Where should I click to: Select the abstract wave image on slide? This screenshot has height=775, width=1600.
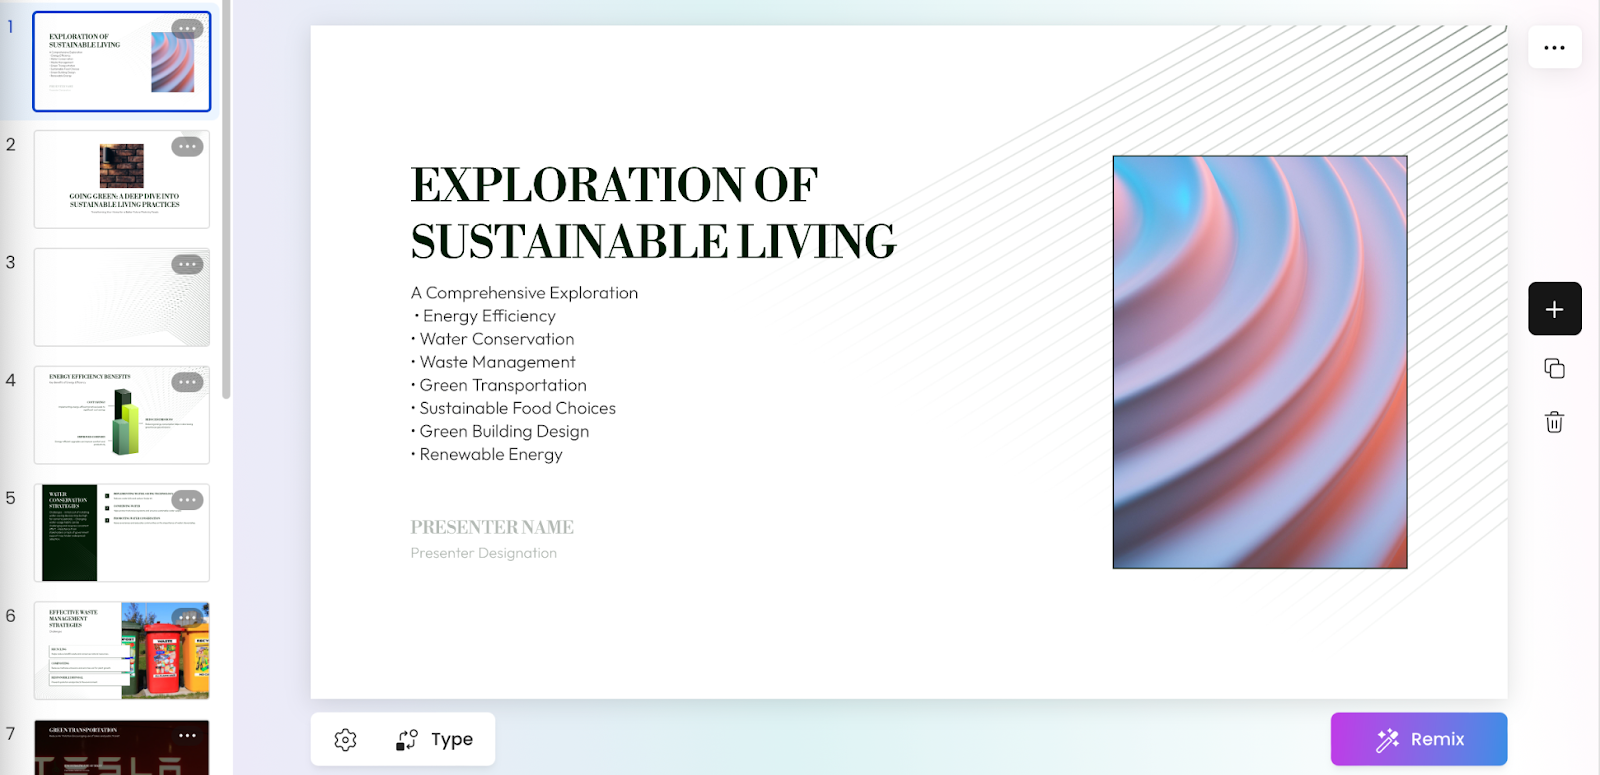click(1260, 362)
